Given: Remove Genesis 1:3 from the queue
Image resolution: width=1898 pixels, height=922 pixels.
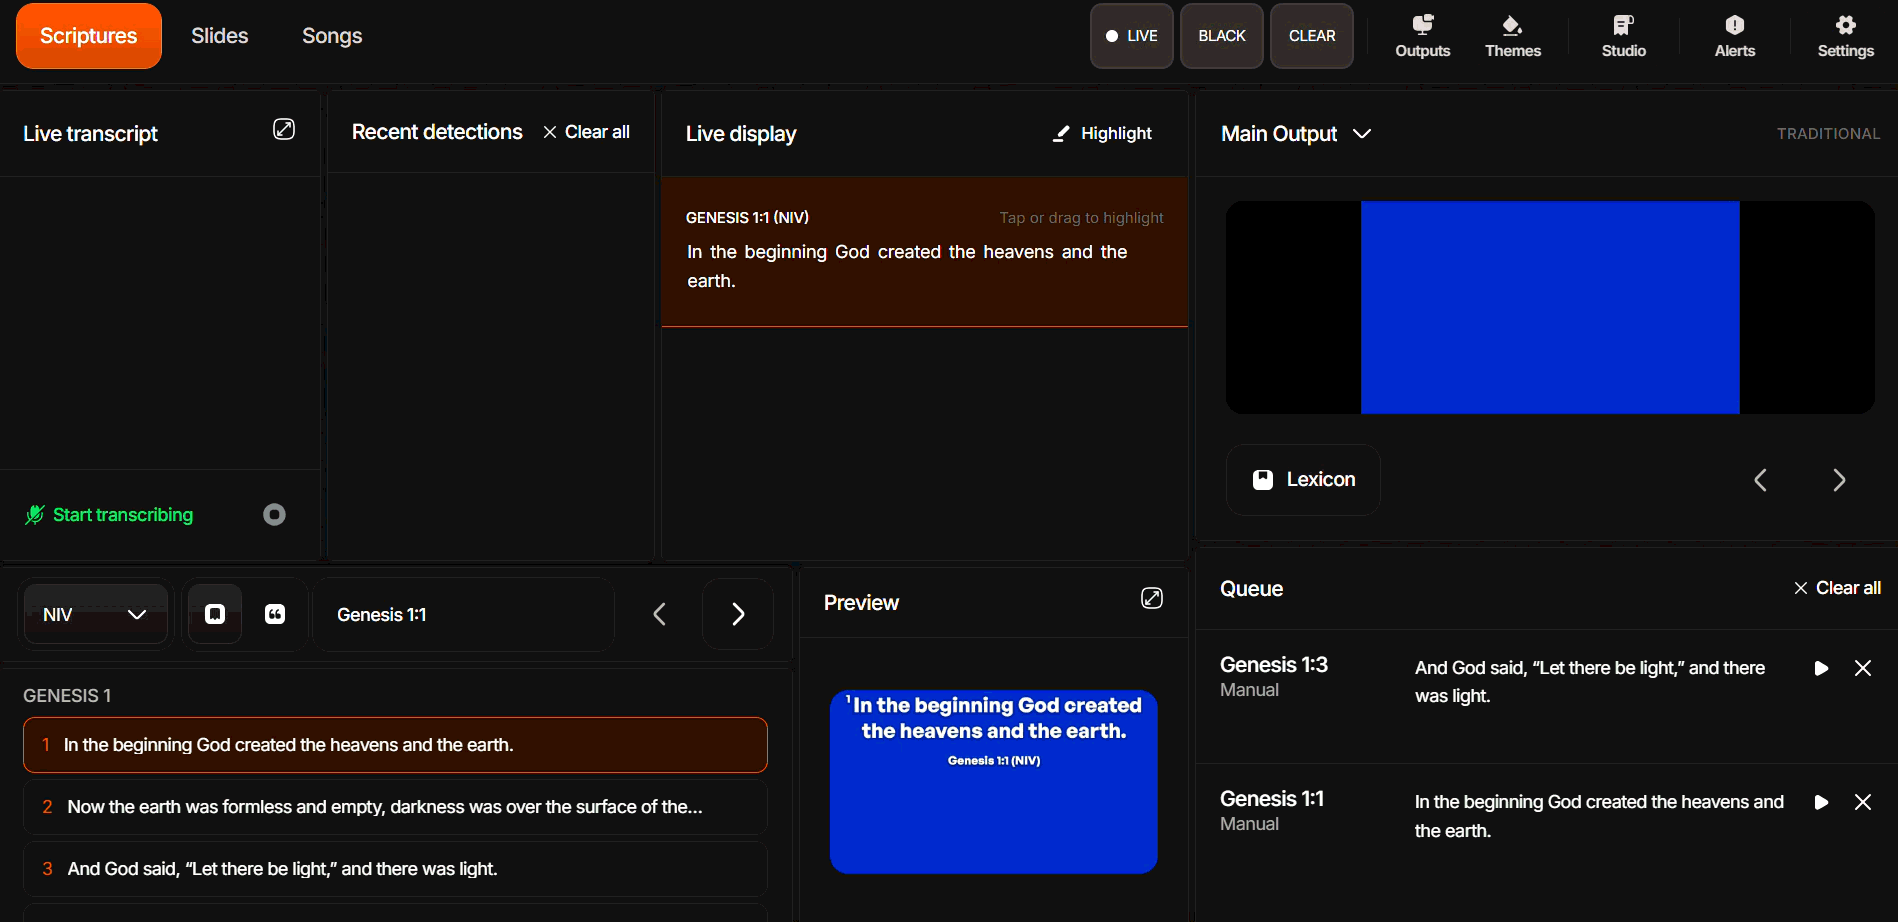Looking at the screenshot, I should [1862, 668].
